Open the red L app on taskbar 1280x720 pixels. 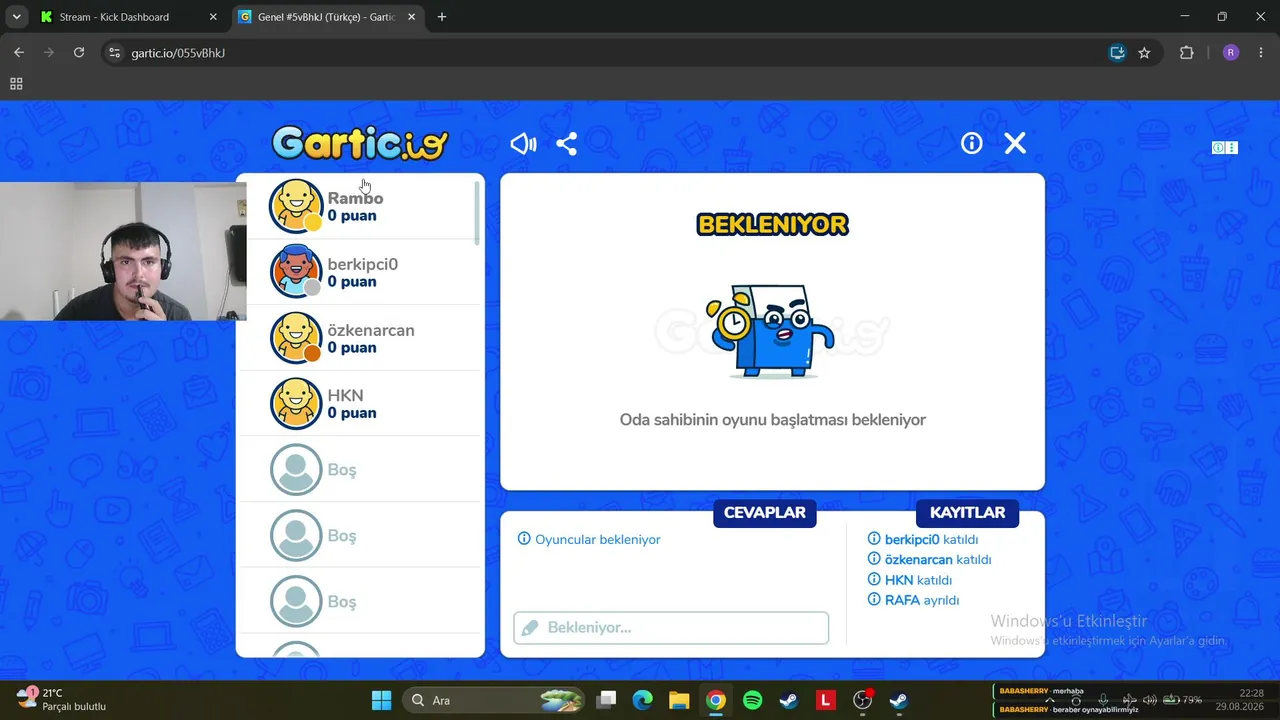(x=825, y=700)
